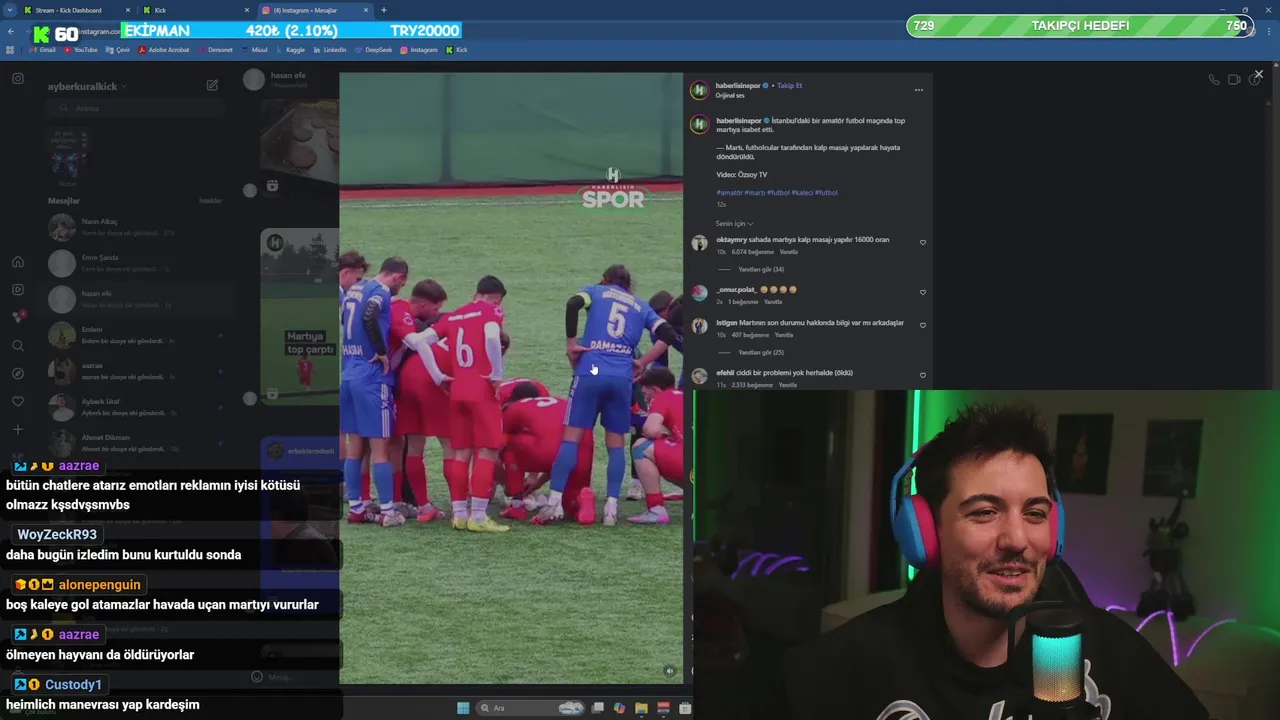Create new post with plus icon

click(x=18, y=430)
